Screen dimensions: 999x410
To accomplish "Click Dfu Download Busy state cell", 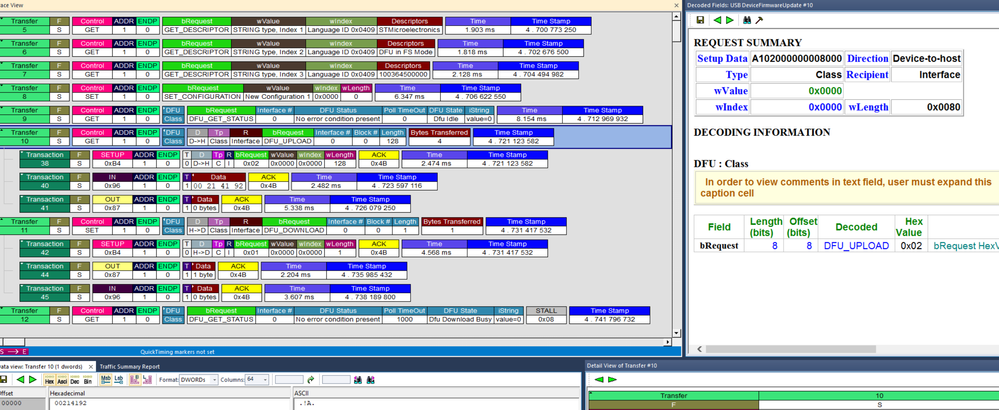I will (x=459, y=320).
